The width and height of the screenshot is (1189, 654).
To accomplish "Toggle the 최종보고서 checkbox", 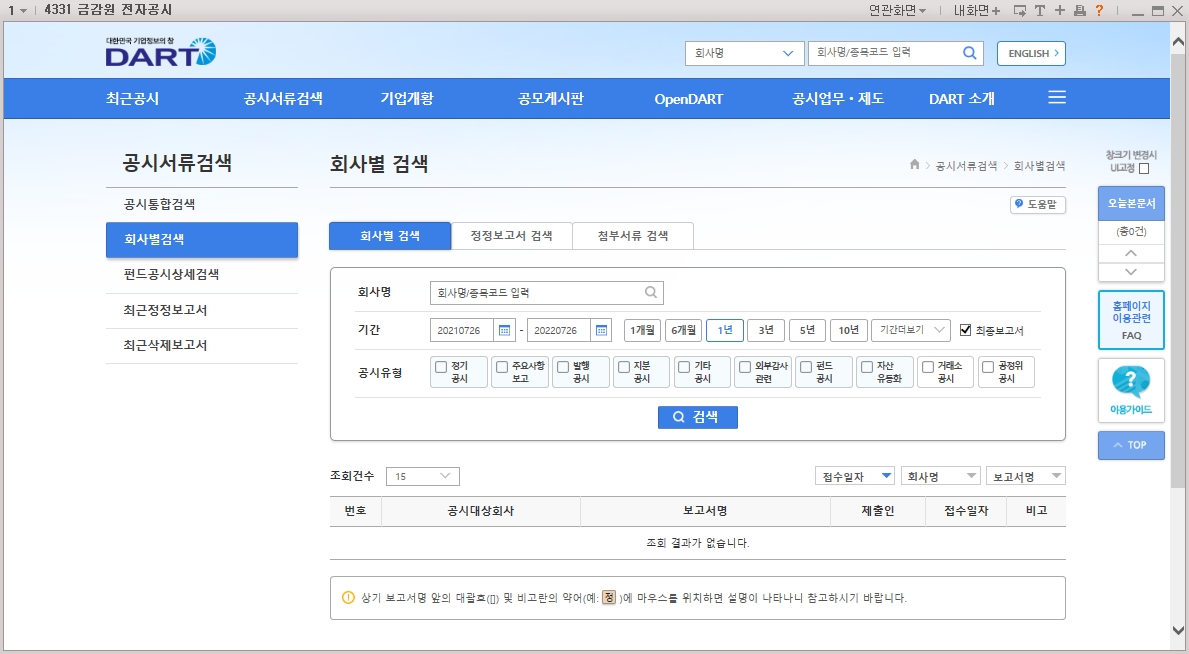I will click(x=965, y=330).
